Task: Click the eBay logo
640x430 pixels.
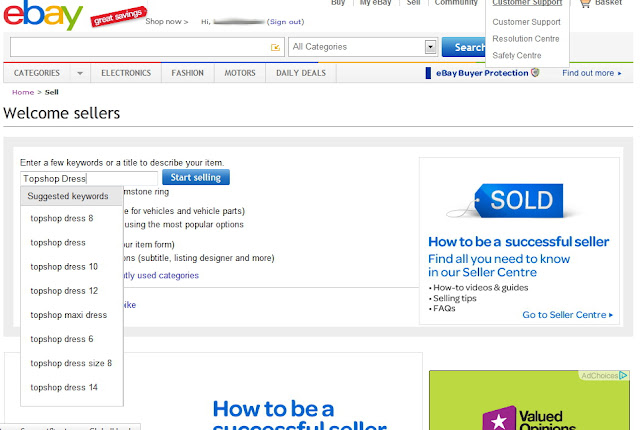Action: pyautogui.click(x=43, y=16)
